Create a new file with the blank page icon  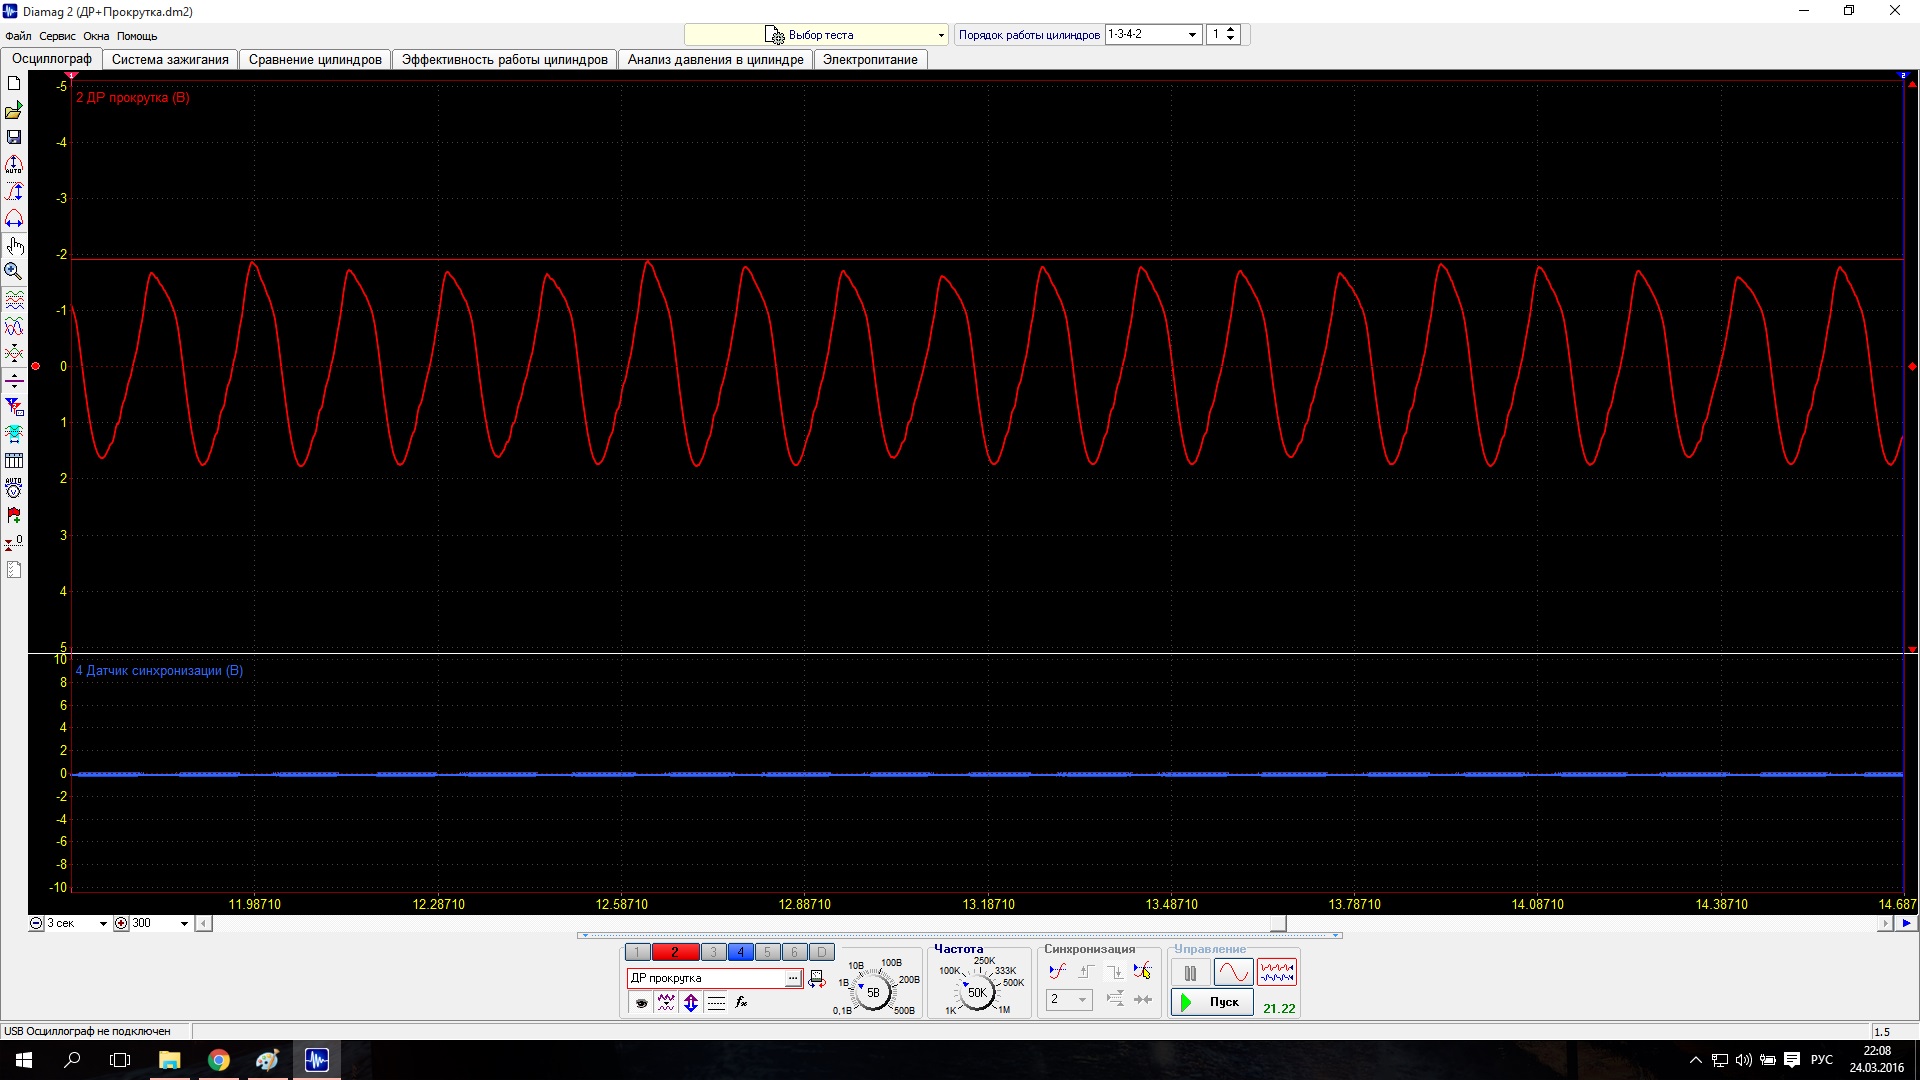[14, 84]
